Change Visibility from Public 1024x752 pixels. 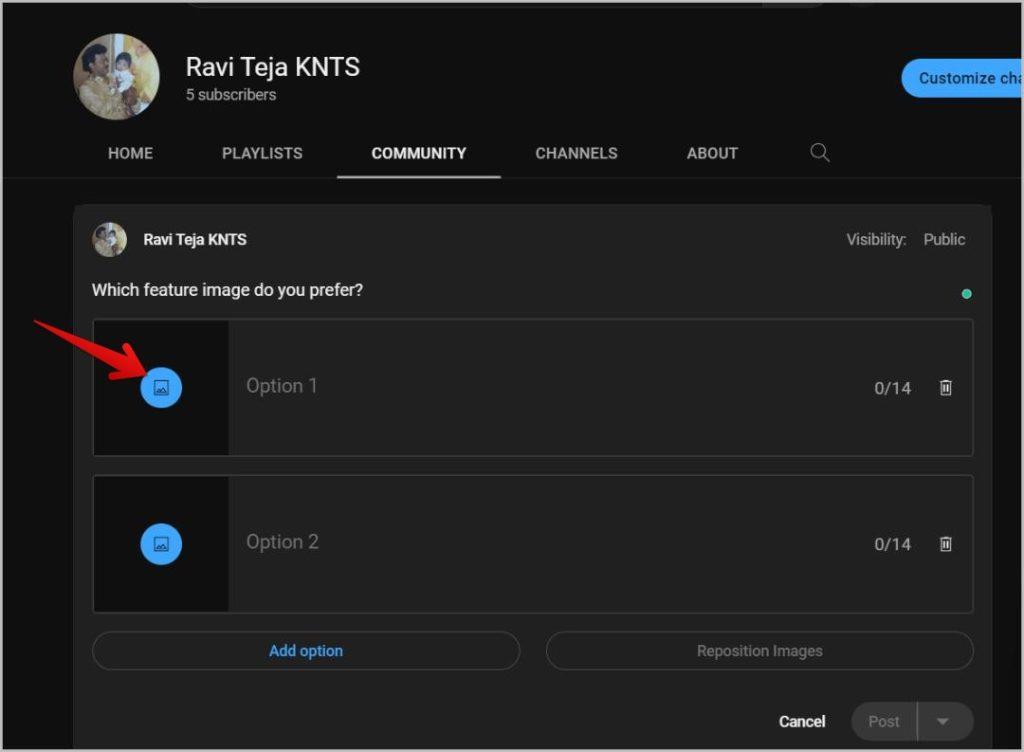[x=944, y=240]
